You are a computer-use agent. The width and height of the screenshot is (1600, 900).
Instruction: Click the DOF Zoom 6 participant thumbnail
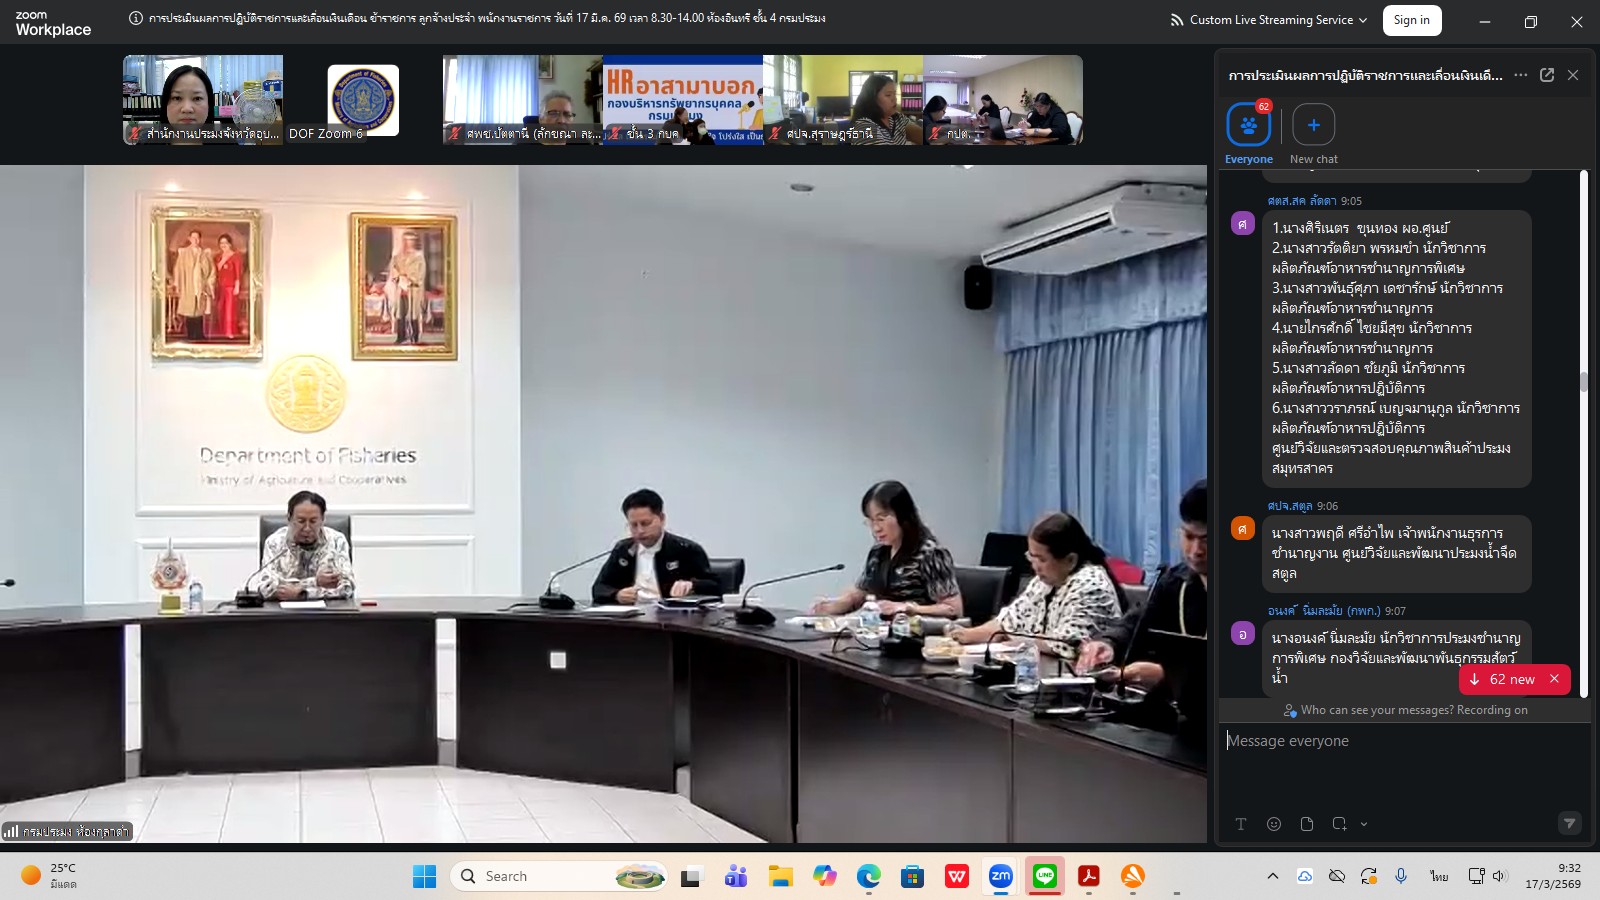[363, 100]
